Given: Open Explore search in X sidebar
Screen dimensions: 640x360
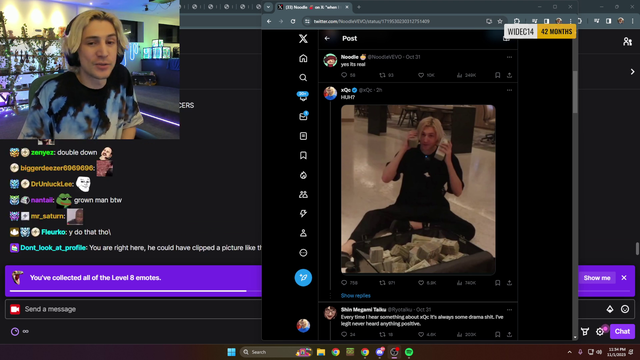Looking at the screenshot, I should pyautogui.click(x=303, y=78).
